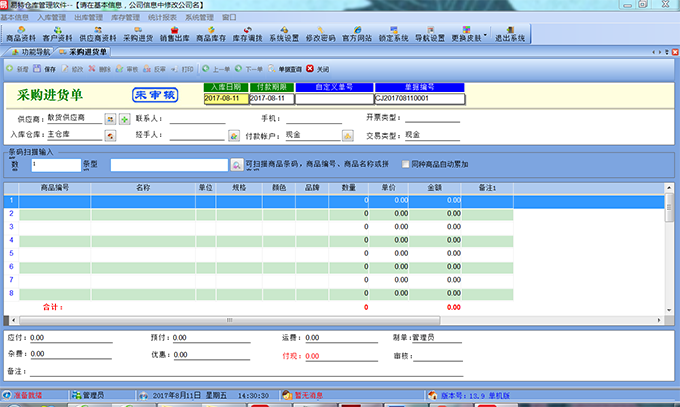Toggle 同种商品自动累加 checkbox
The width and height of the screenshot is (680, 407).
point(405,164)
